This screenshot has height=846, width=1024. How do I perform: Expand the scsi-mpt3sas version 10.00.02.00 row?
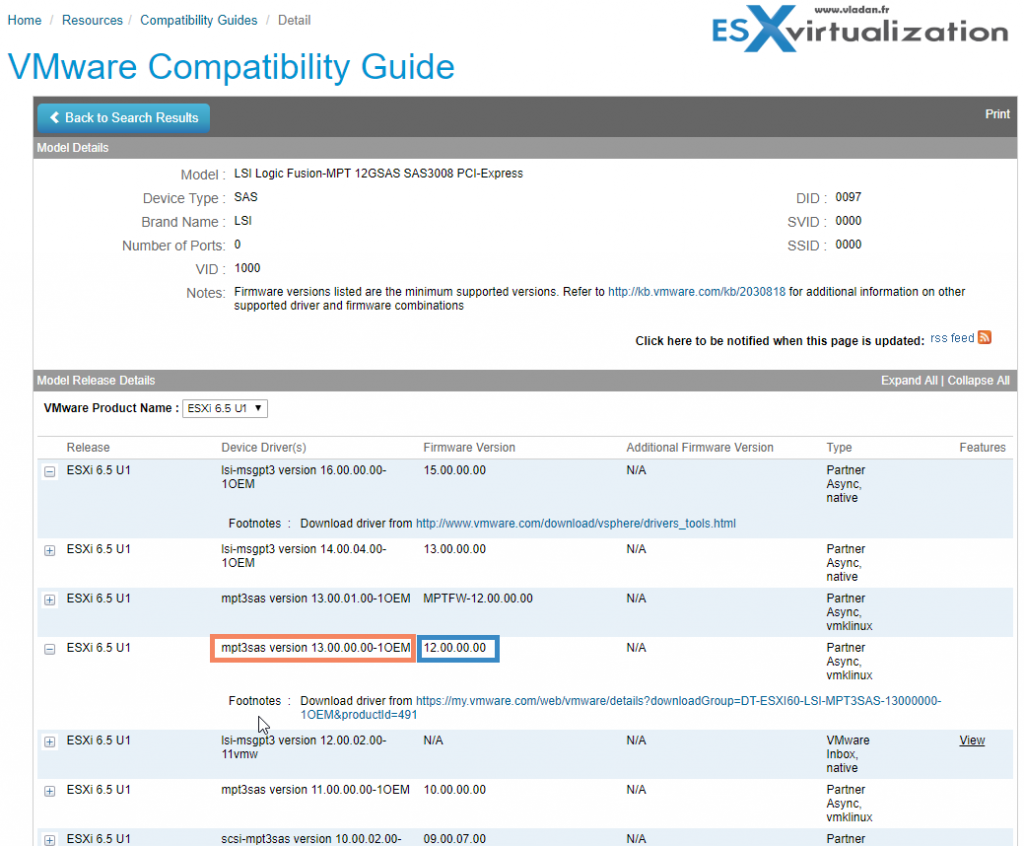pyautogui.click(x=49, y=840)
